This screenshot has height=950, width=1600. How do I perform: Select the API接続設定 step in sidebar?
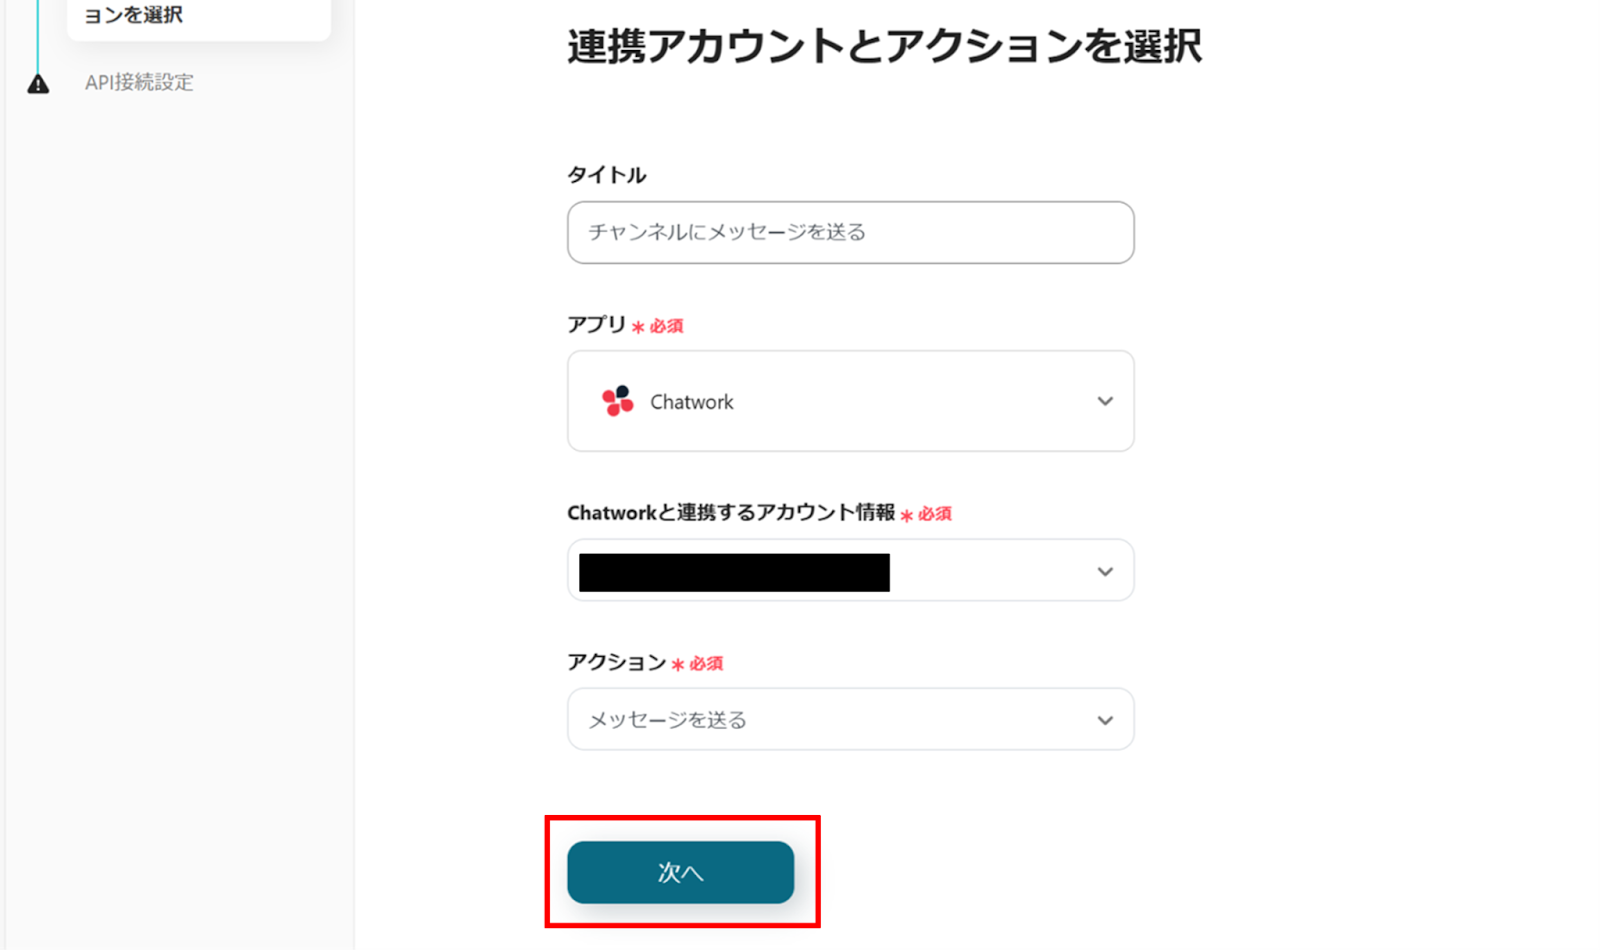coord(139,83)
